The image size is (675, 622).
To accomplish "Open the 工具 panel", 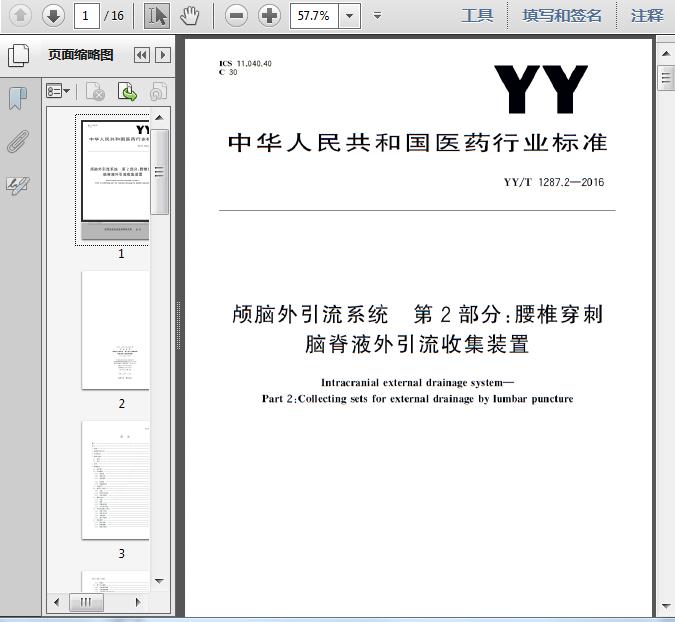I will point(477,16).
